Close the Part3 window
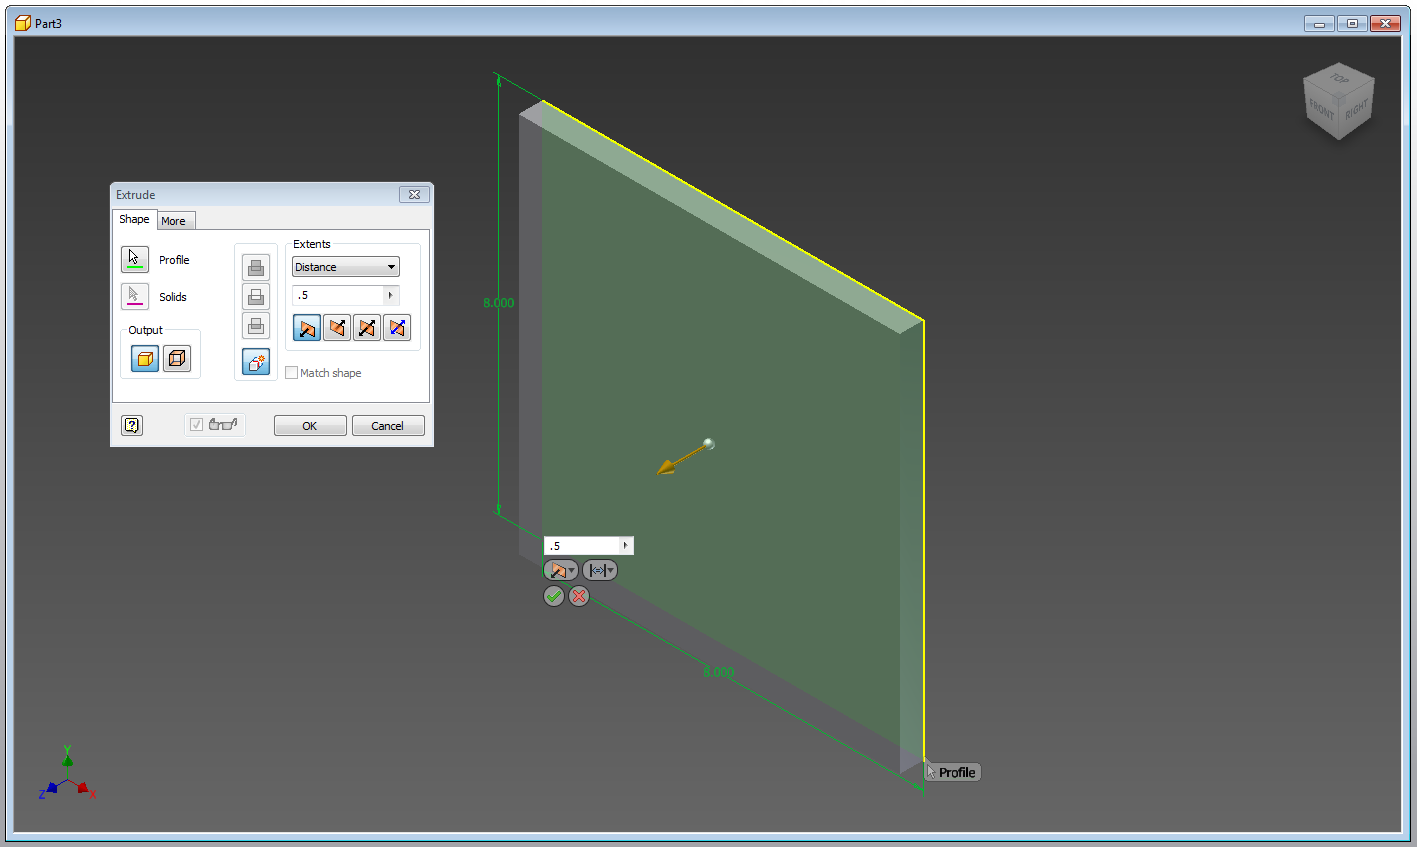 [x=1385, y=23]
